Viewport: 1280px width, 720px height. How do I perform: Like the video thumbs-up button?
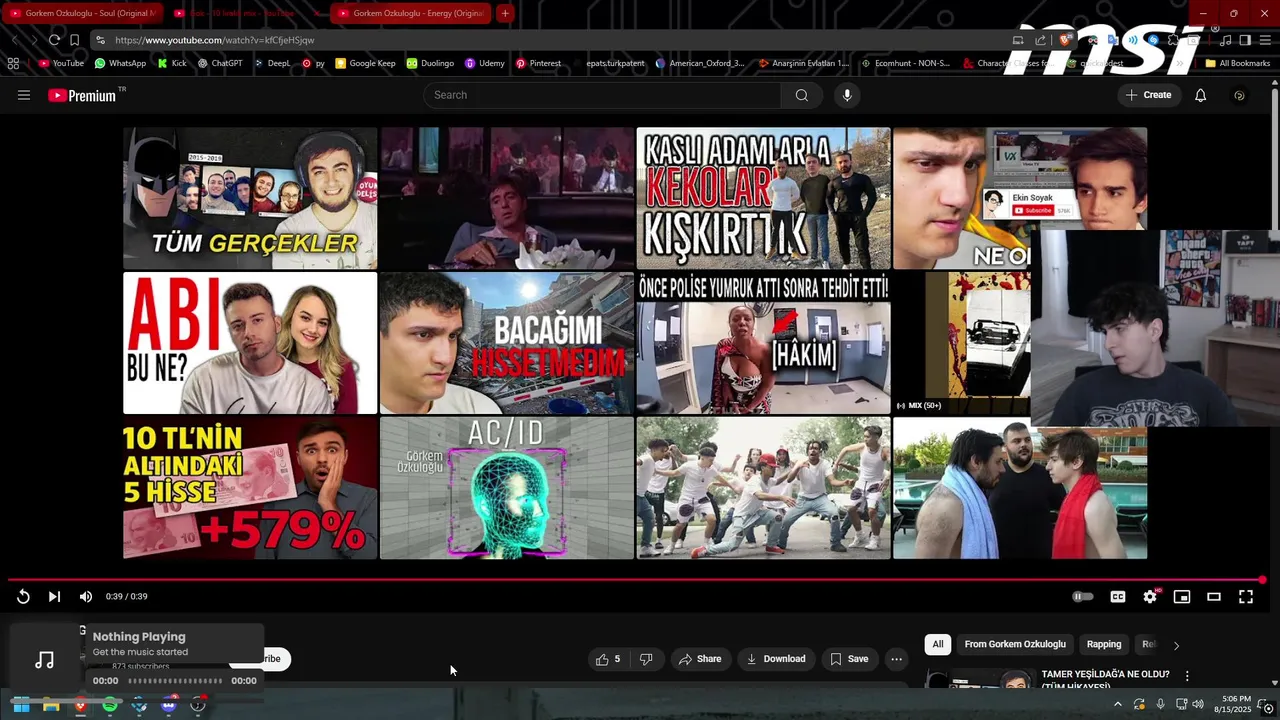(608, 659)
